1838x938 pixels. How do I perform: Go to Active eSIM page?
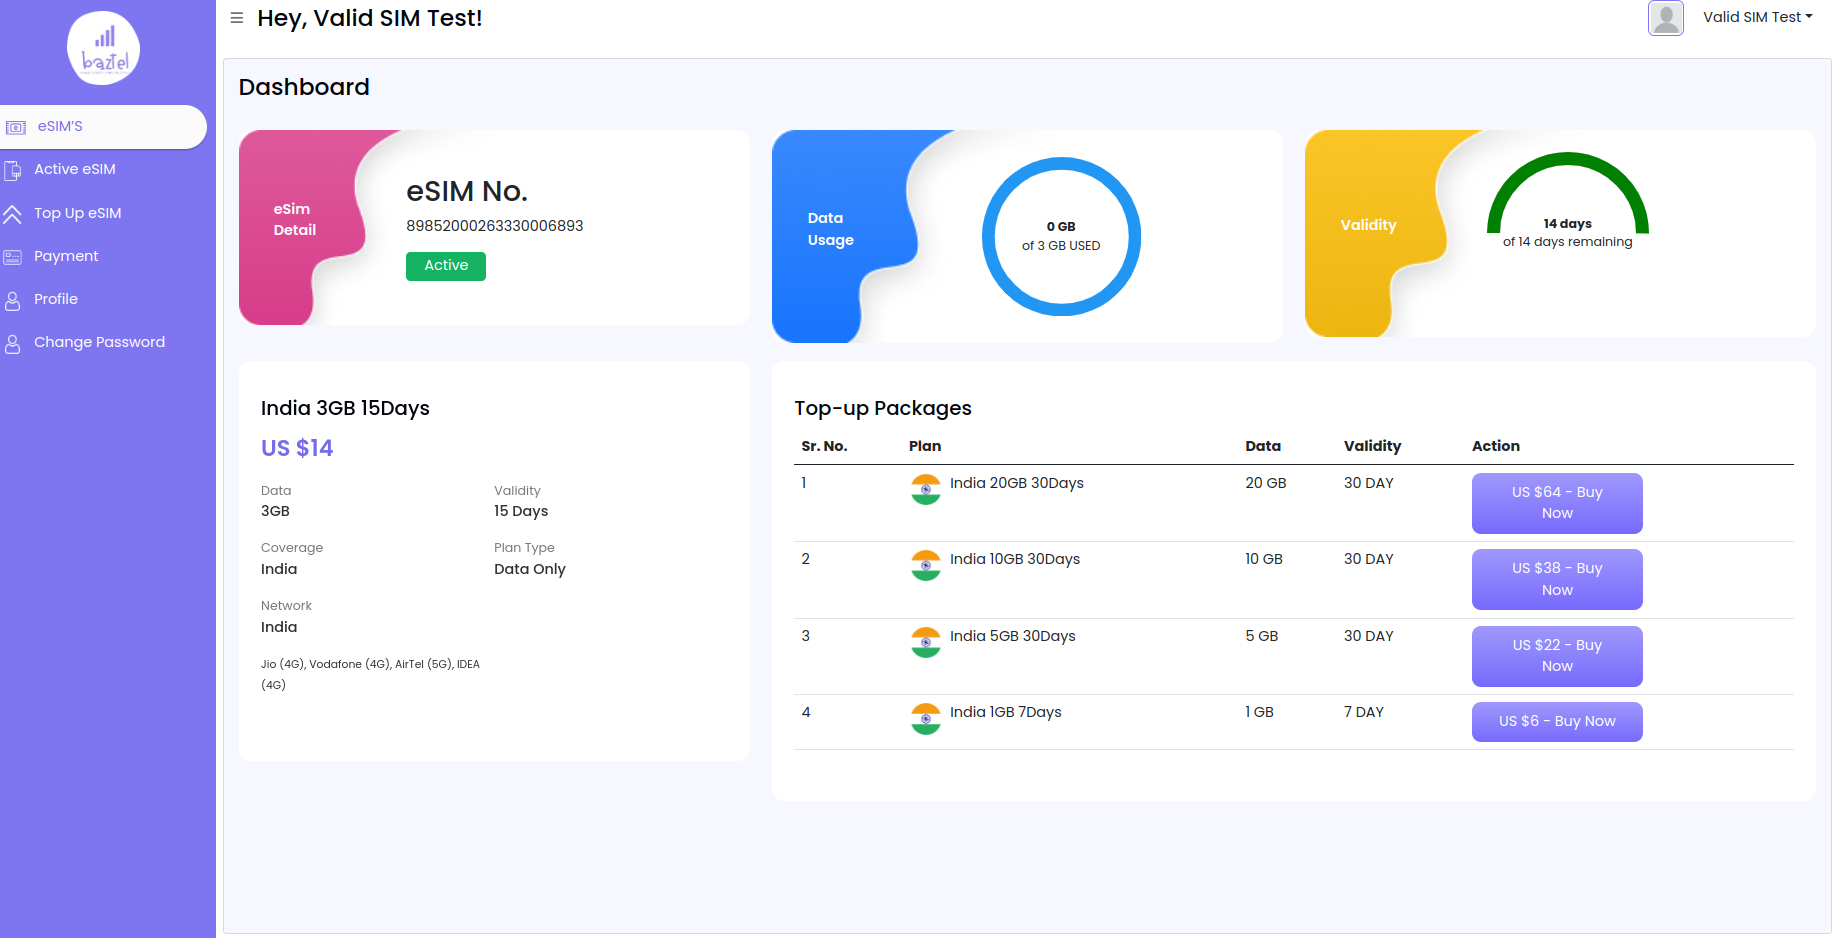tap(75, 170)
